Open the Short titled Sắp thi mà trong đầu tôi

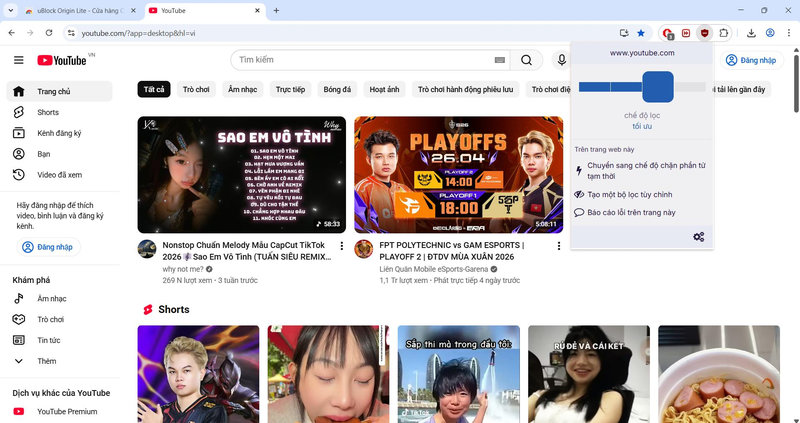click(x=459, y=375)
